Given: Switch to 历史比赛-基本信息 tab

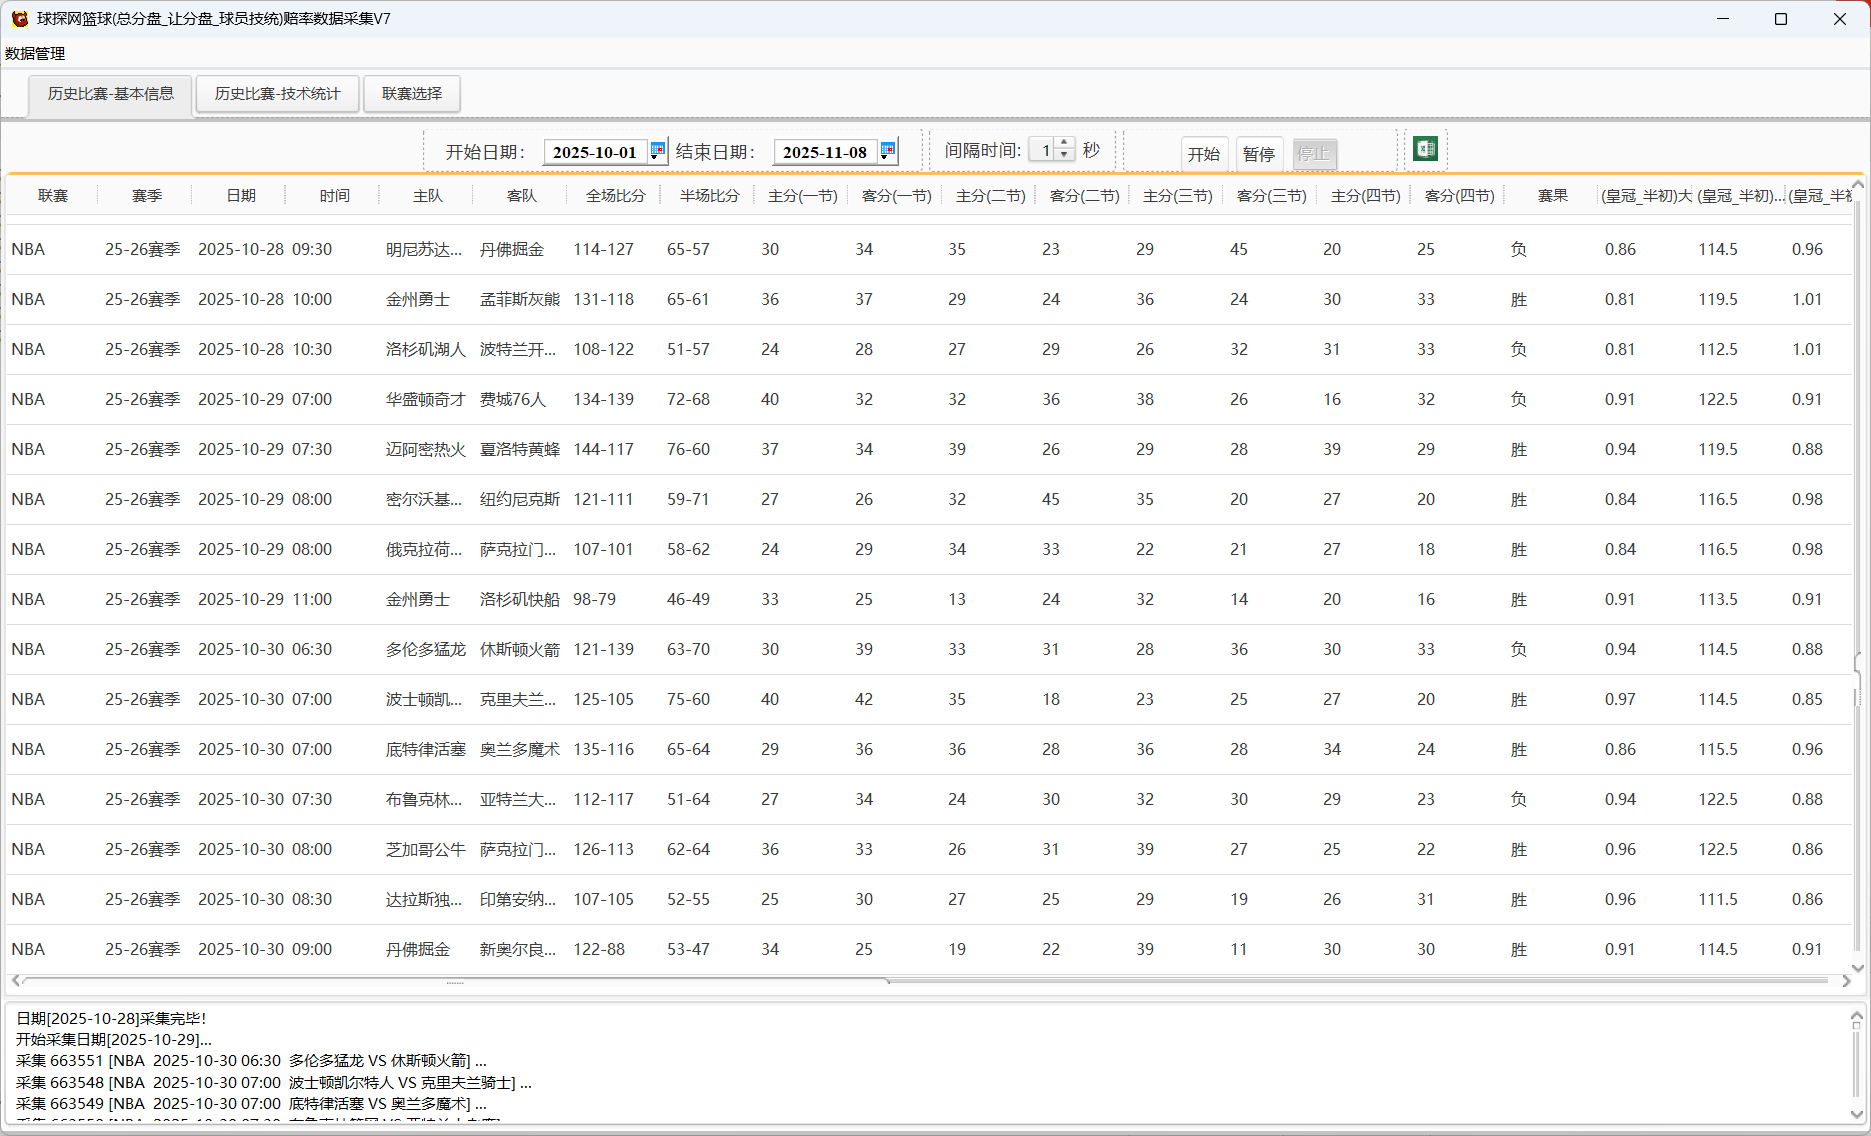Looking at the screenshot, I should coord(110,94).
